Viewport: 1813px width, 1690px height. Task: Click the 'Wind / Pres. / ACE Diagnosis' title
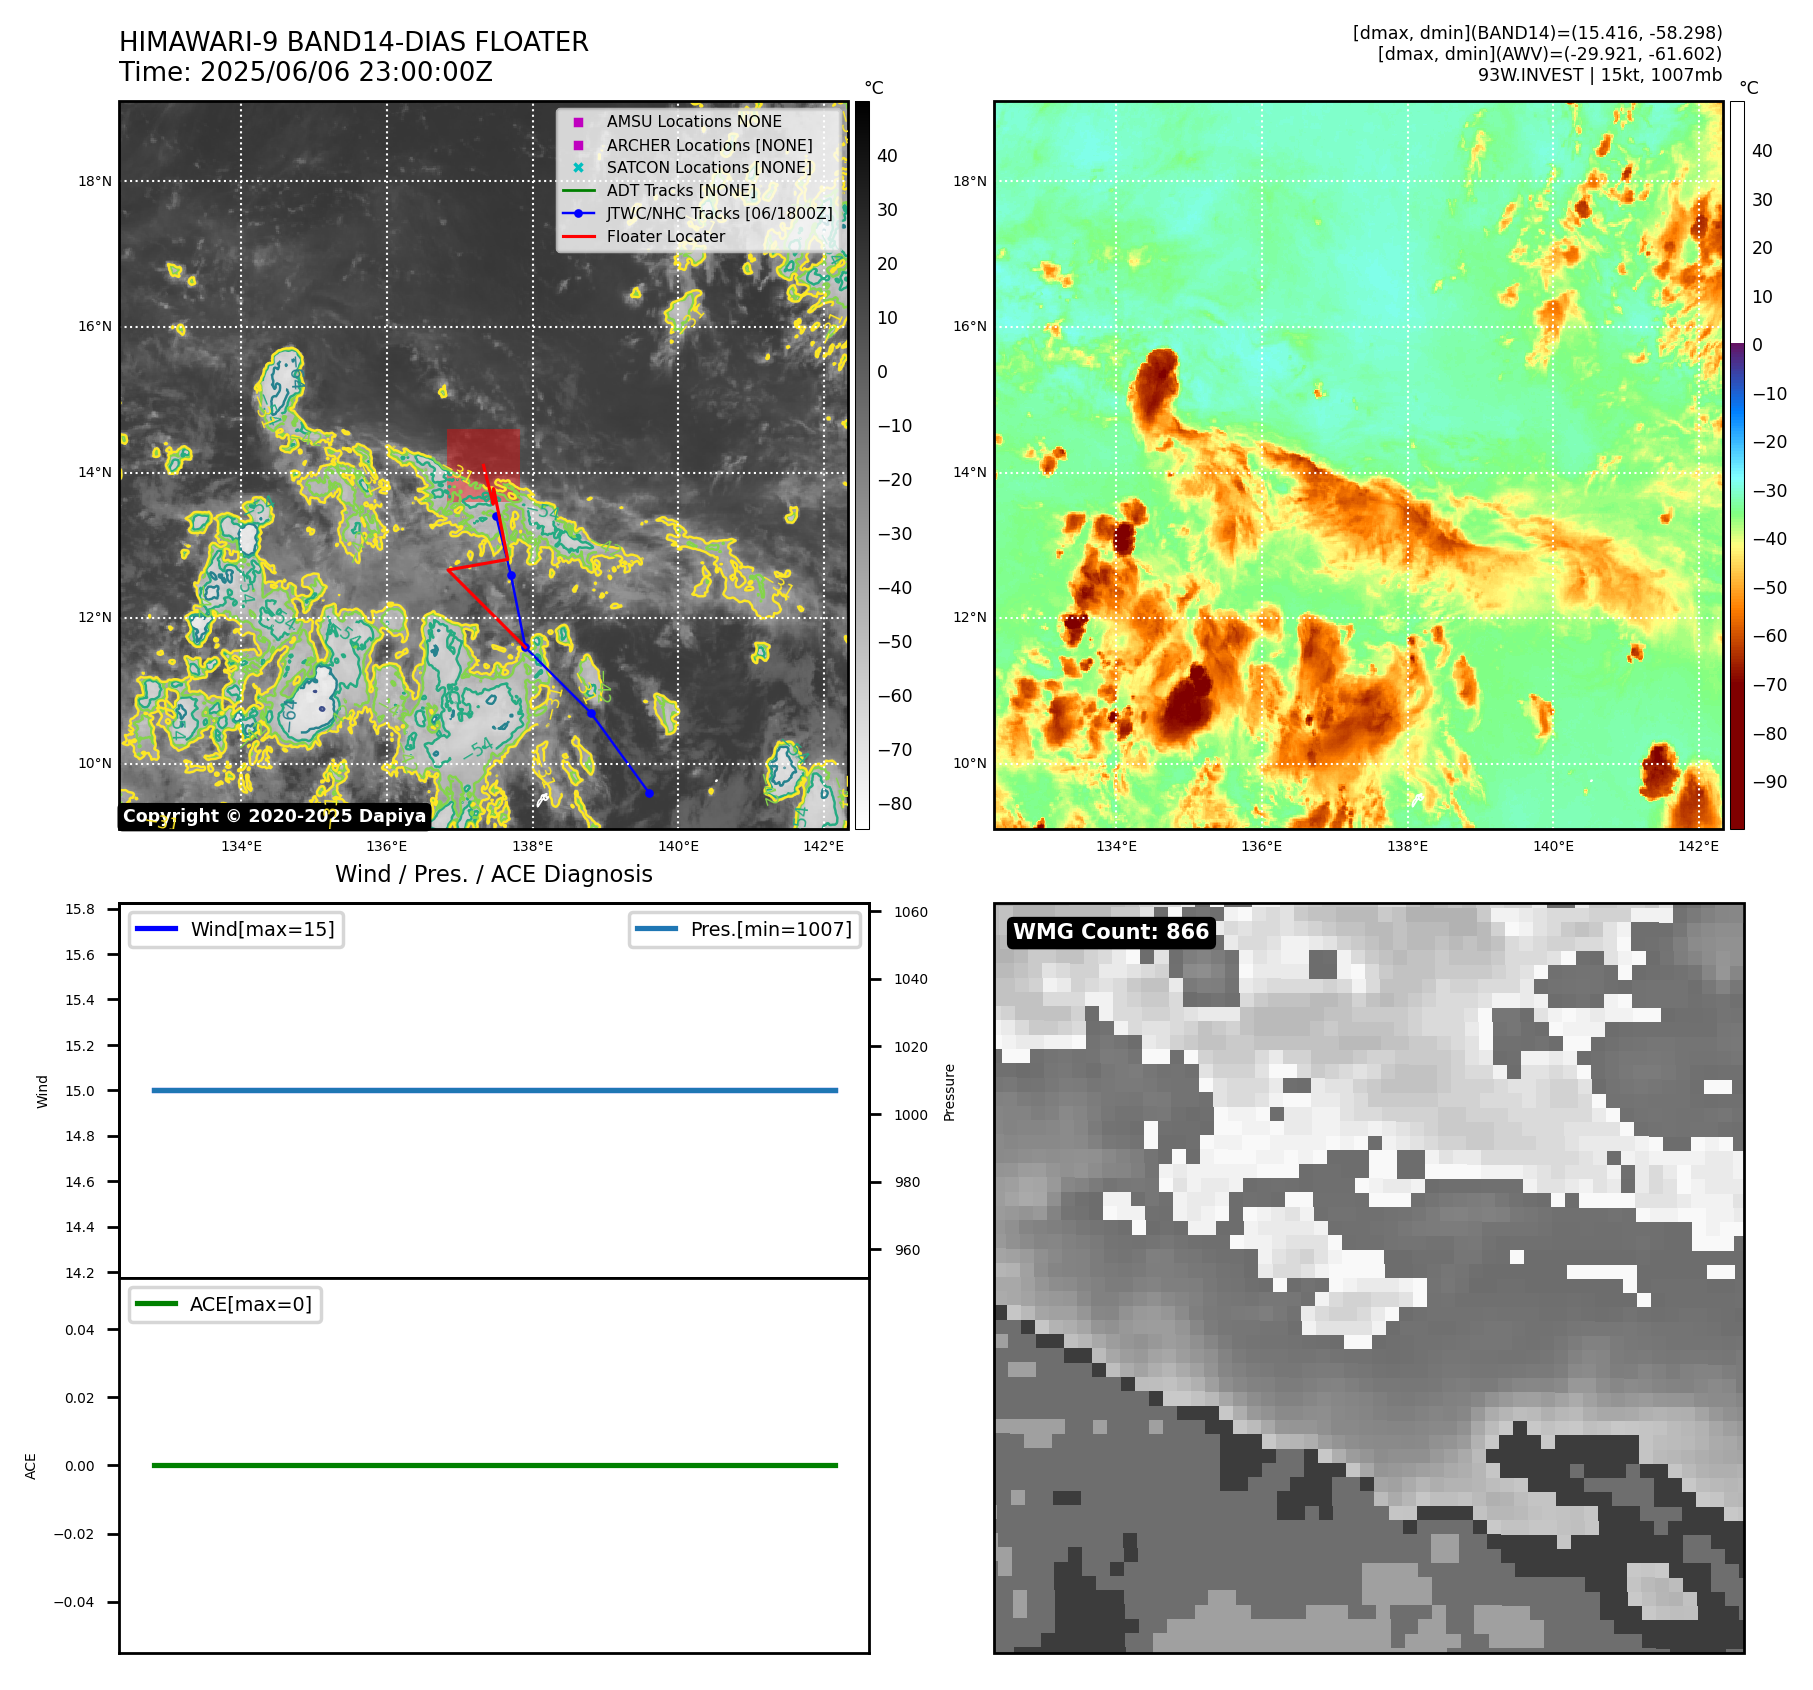494,874
